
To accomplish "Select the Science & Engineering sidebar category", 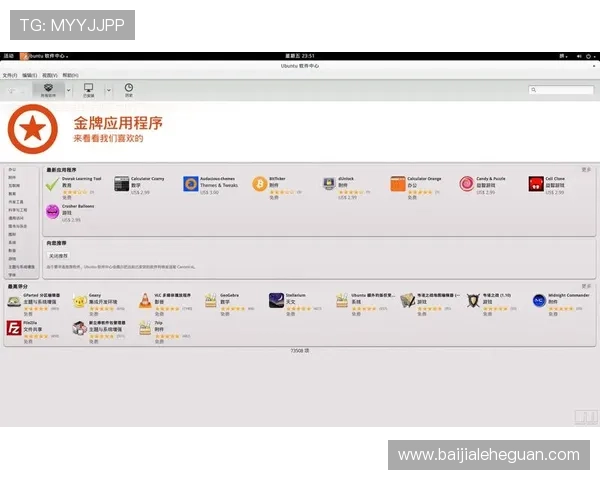I will (18, 210).
